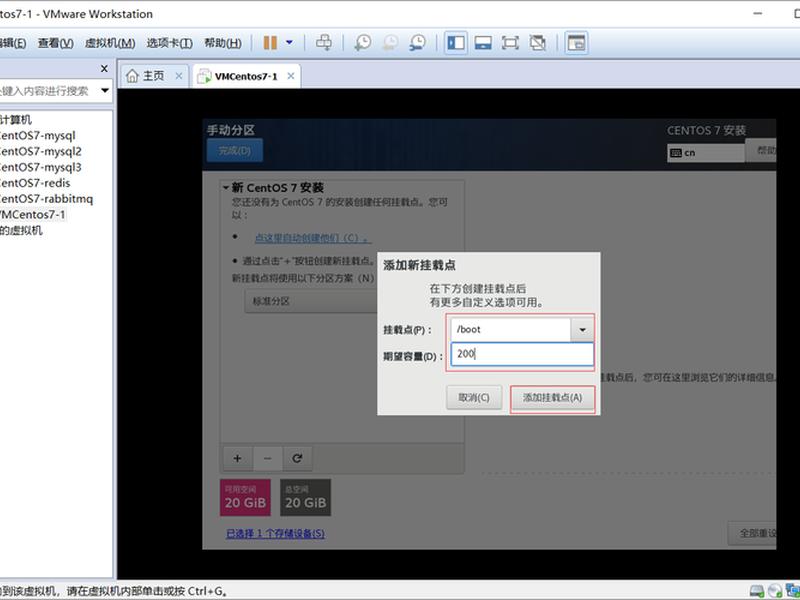This screenshot has width=800, height=600.
Task: Select CentOS7-mysql2 in the library
Action: 40,151
